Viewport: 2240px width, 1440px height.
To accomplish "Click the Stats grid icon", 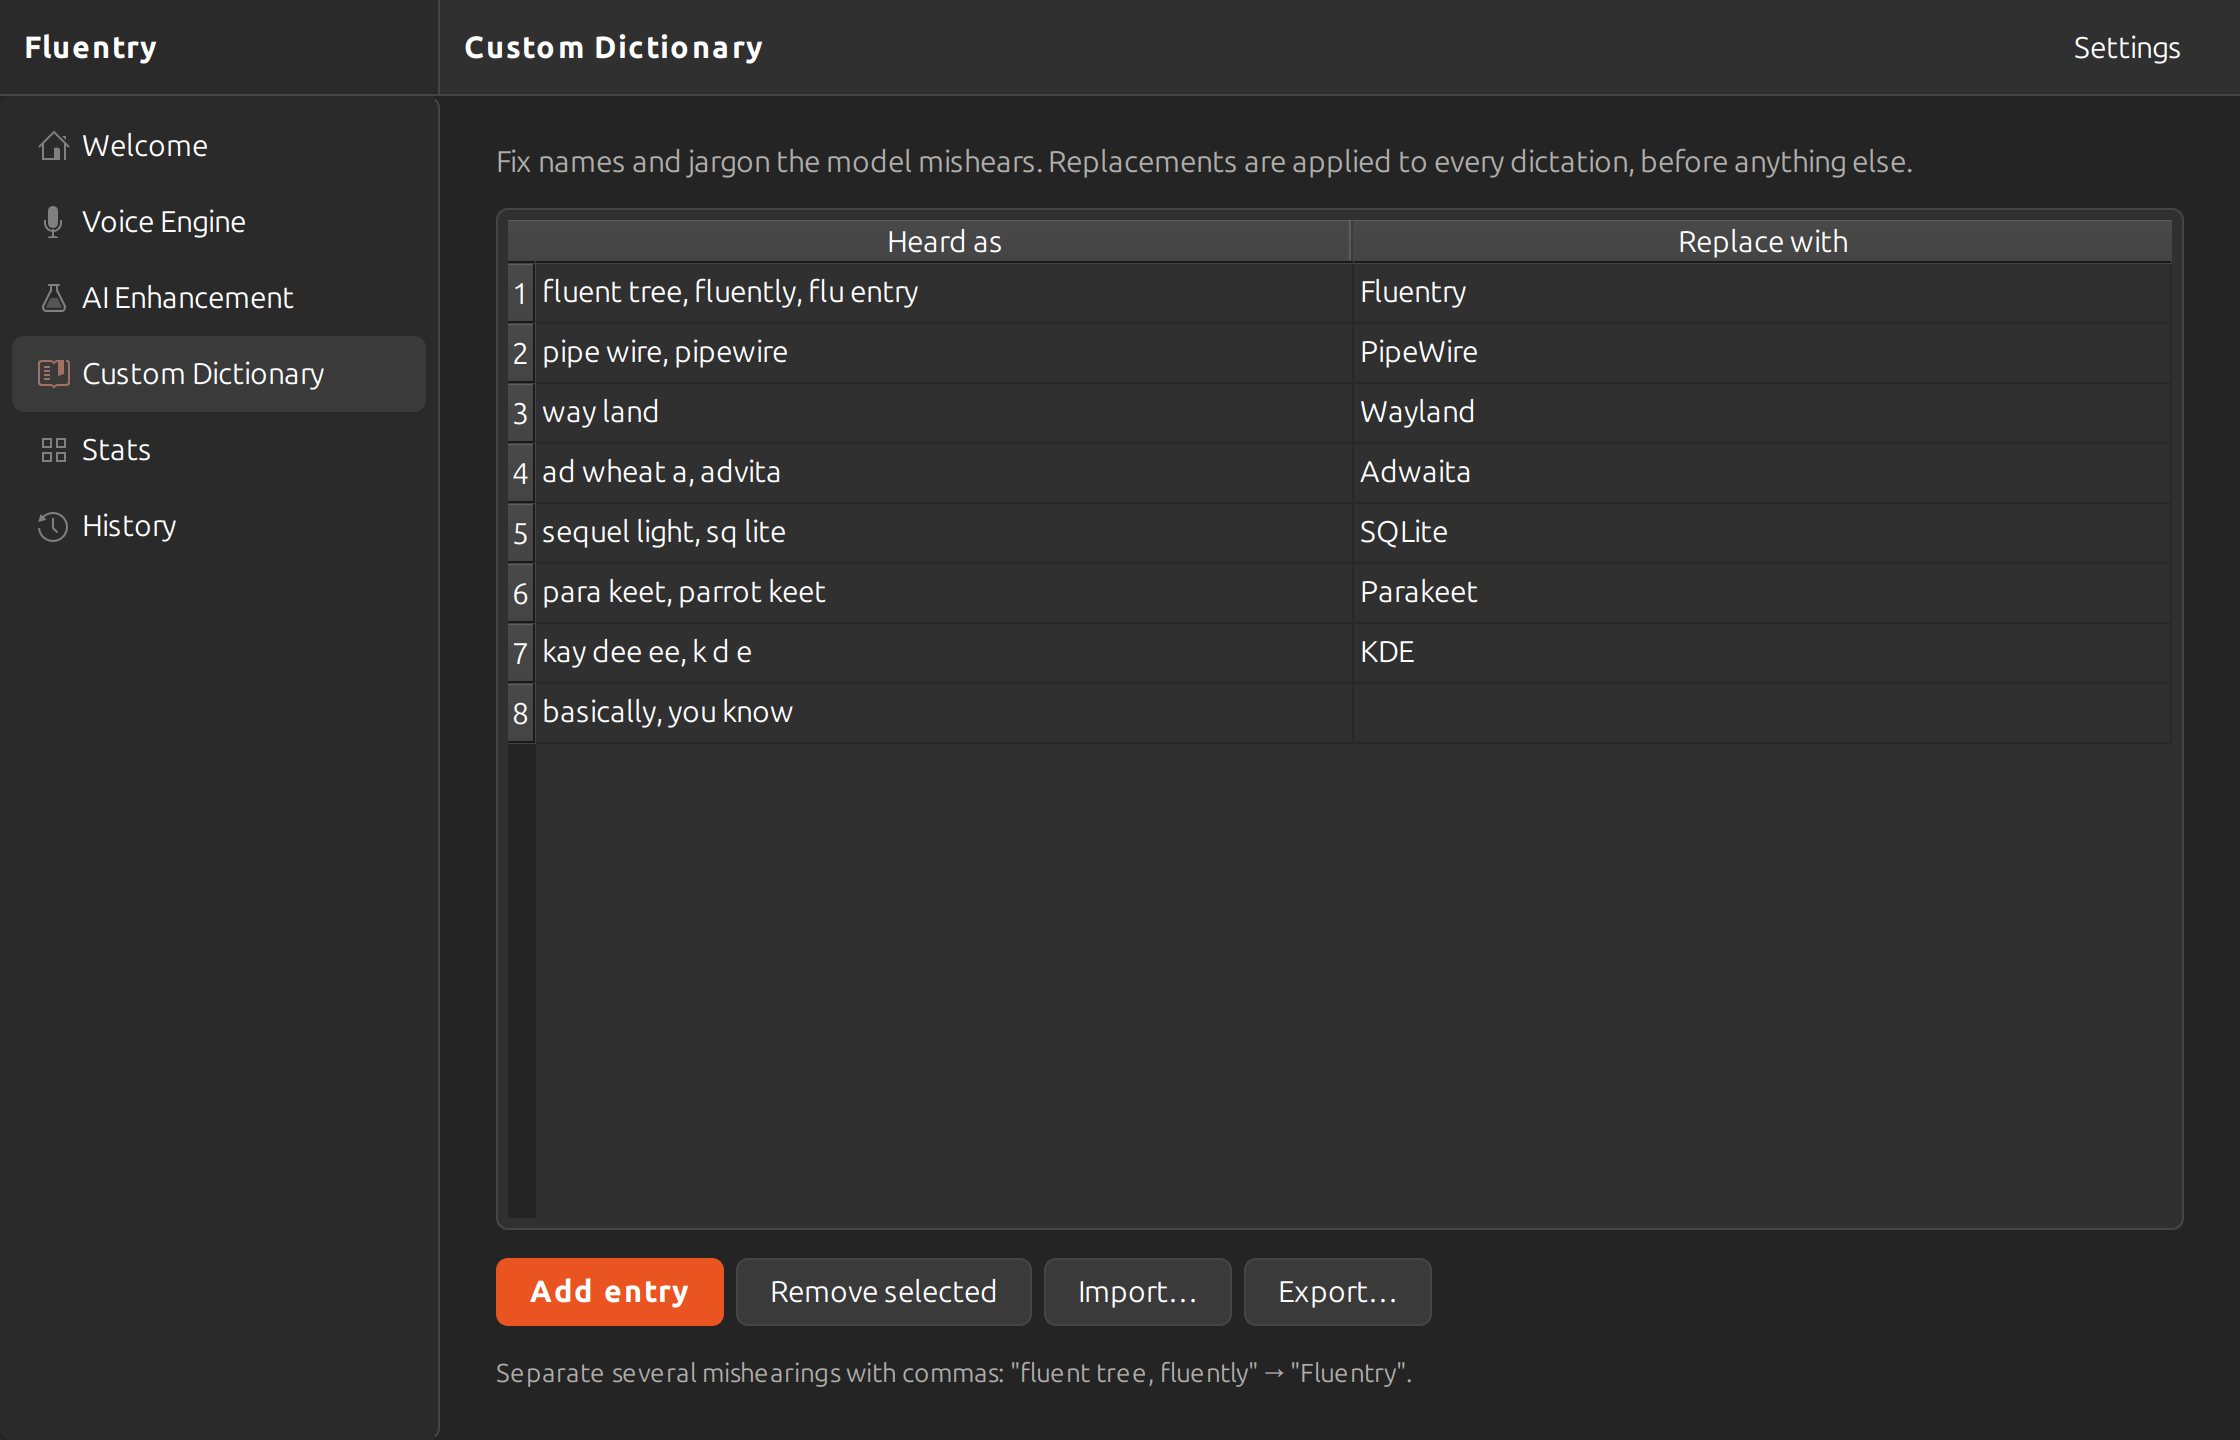I will click(x=54, y=450).
